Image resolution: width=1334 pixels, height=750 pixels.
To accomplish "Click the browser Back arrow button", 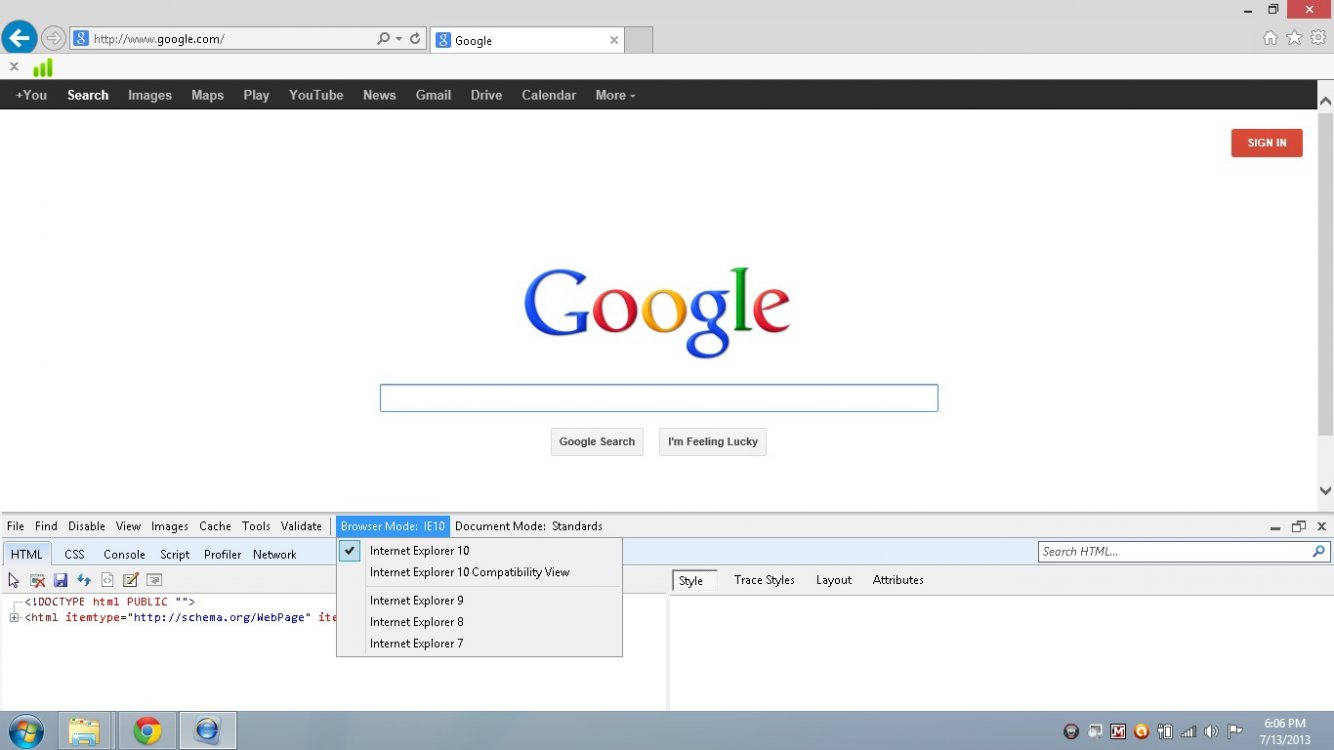I will (19, 38).
